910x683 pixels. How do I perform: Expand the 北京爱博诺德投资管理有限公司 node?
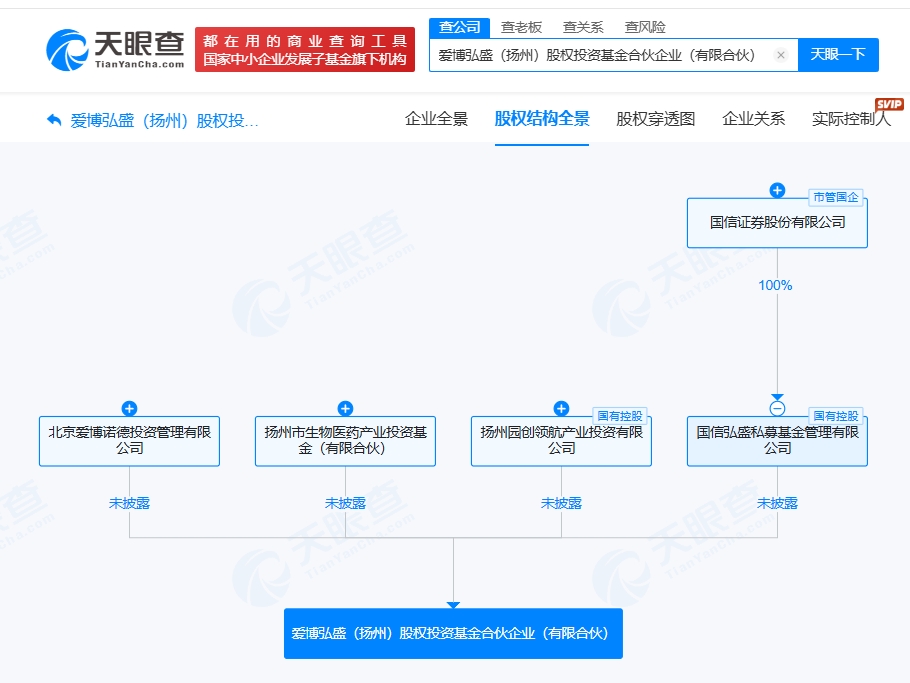pos(129,408)
